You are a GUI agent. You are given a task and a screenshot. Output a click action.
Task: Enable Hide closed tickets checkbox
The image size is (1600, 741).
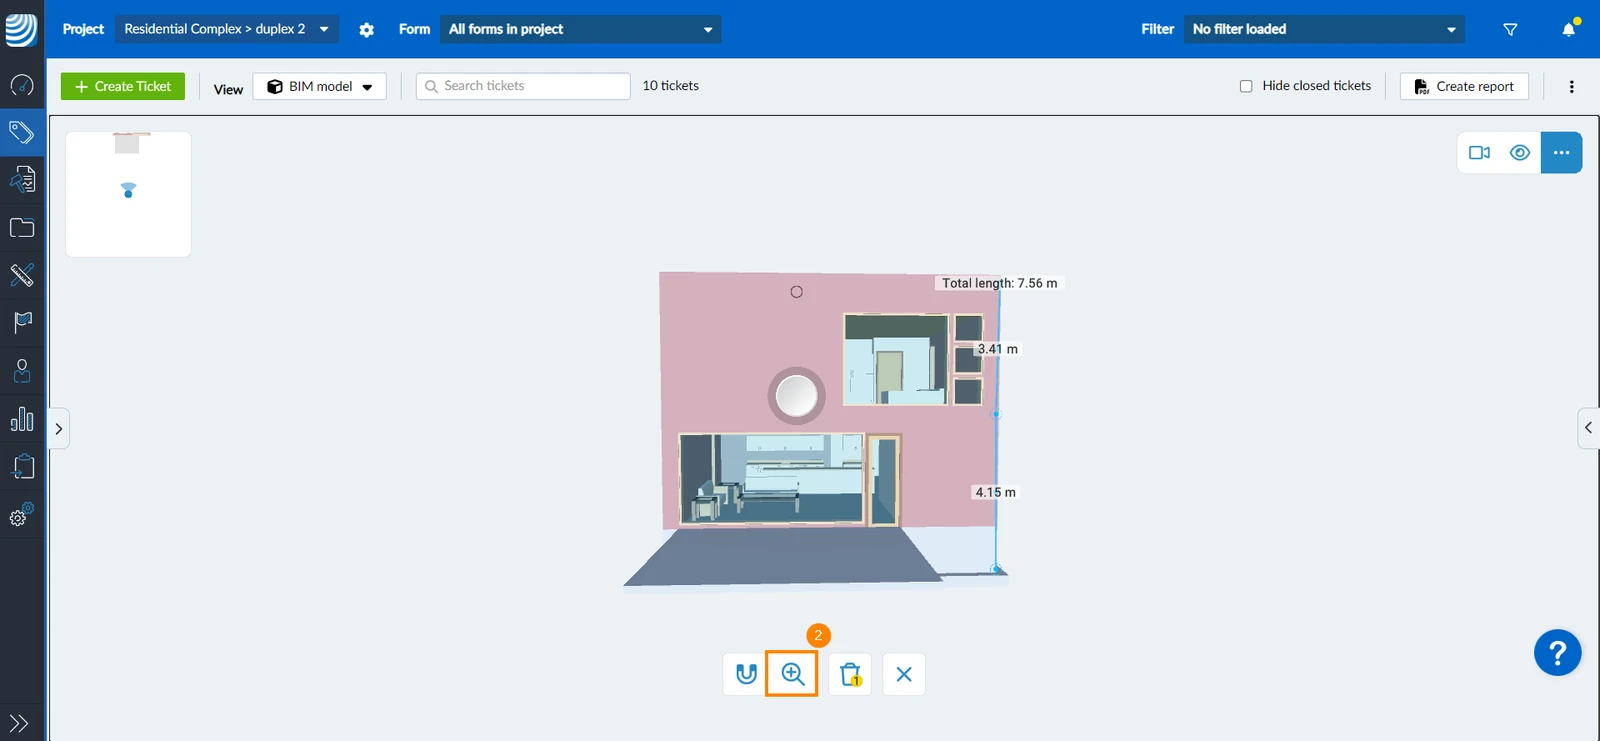1246,86
